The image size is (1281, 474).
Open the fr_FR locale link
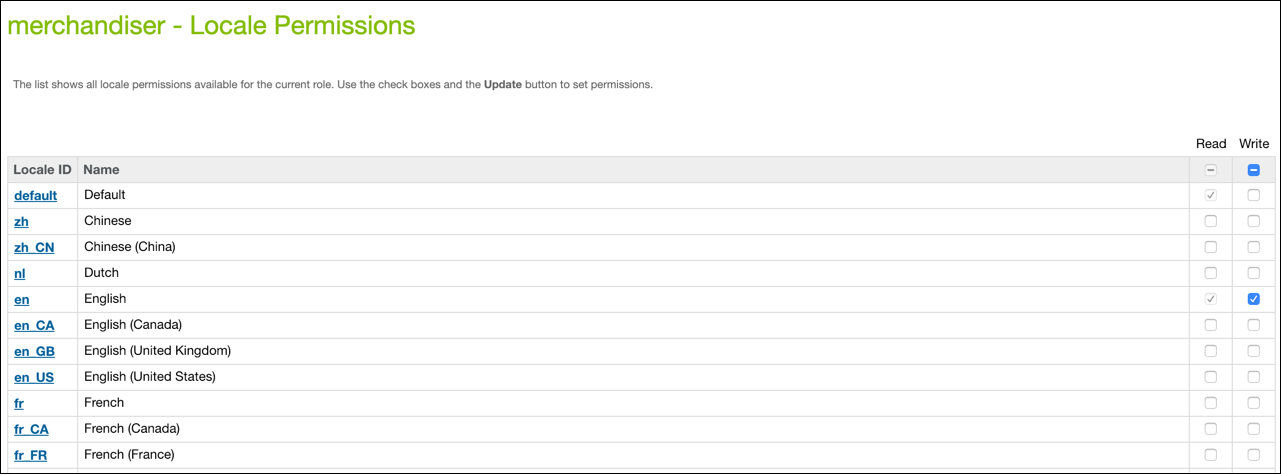[31, 455]
